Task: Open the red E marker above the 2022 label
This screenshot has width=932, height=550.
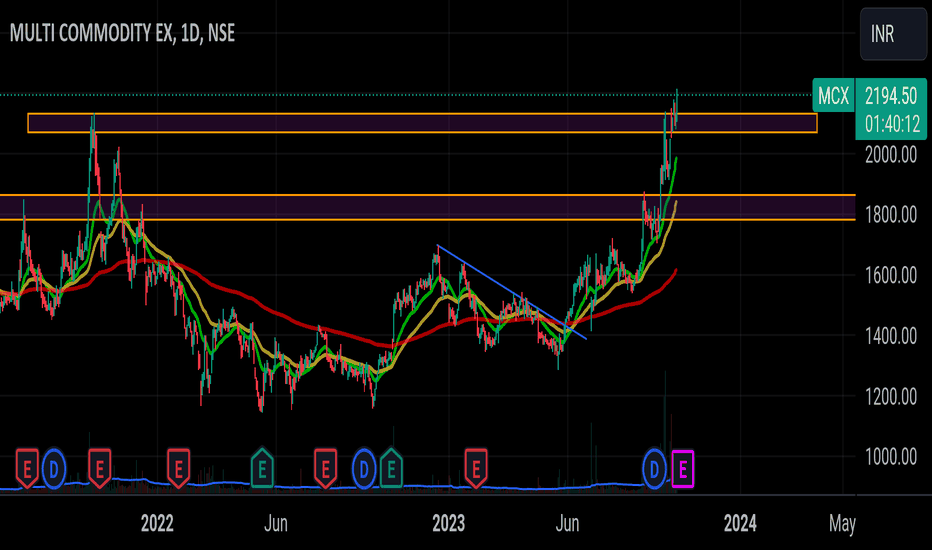Action: (178, 469)
